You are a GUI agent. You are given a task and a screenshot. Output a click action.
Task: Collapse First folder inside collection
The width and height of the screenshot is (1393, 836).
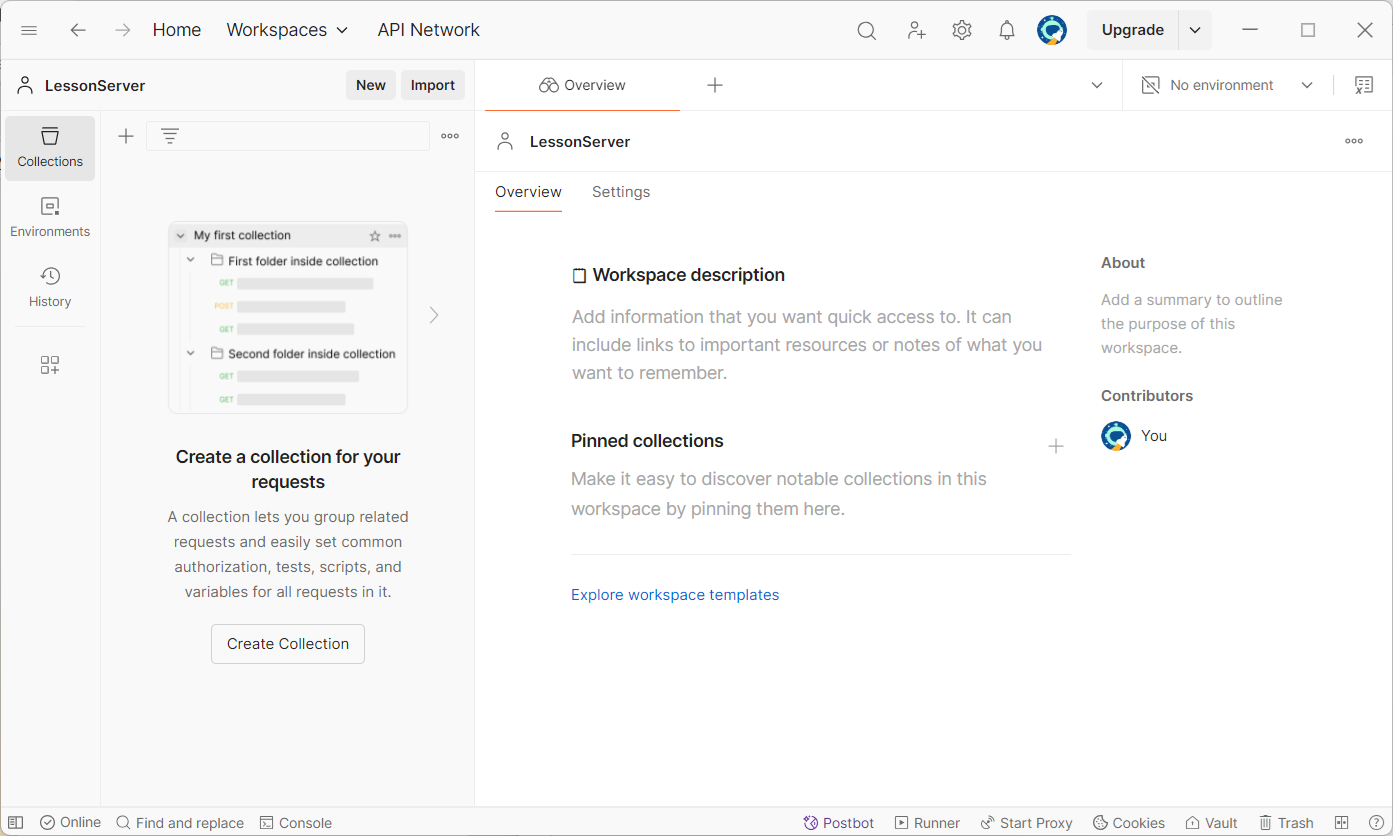[191, 260]
